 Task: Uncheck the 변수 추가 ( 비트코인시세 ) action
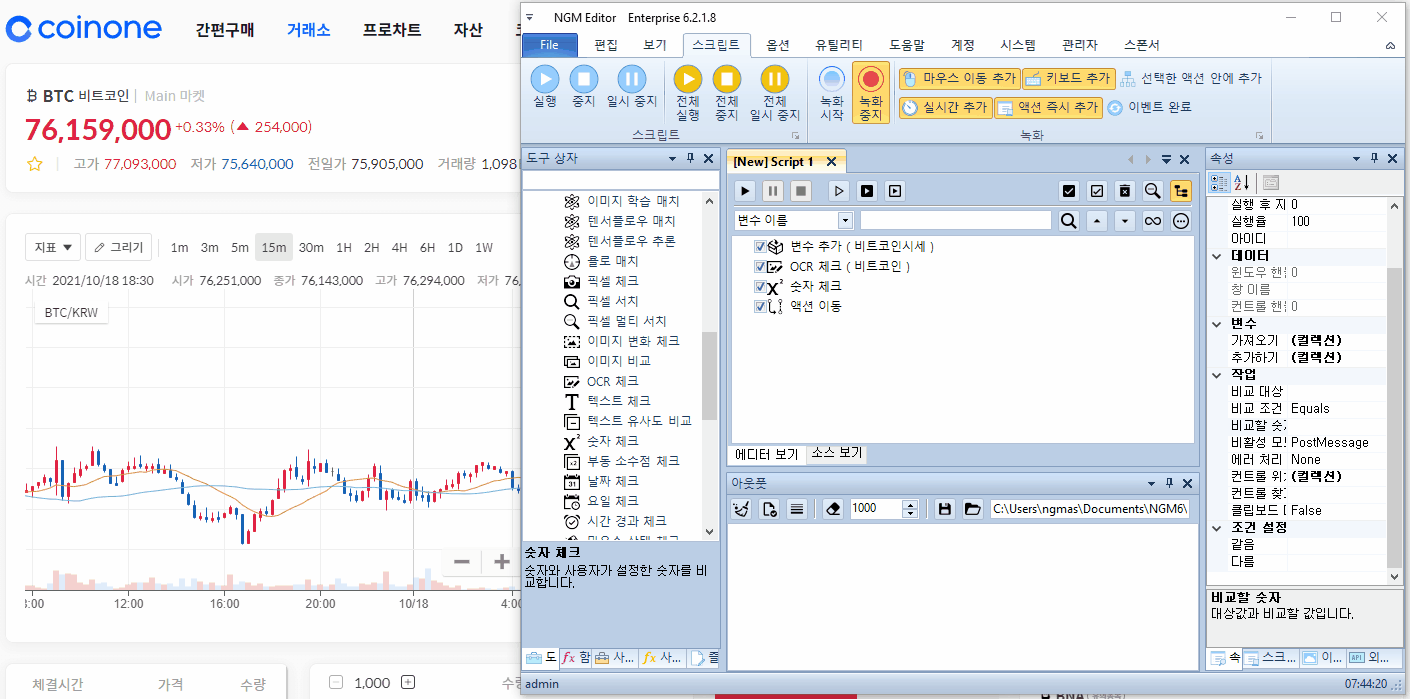(x=761, y=246)
